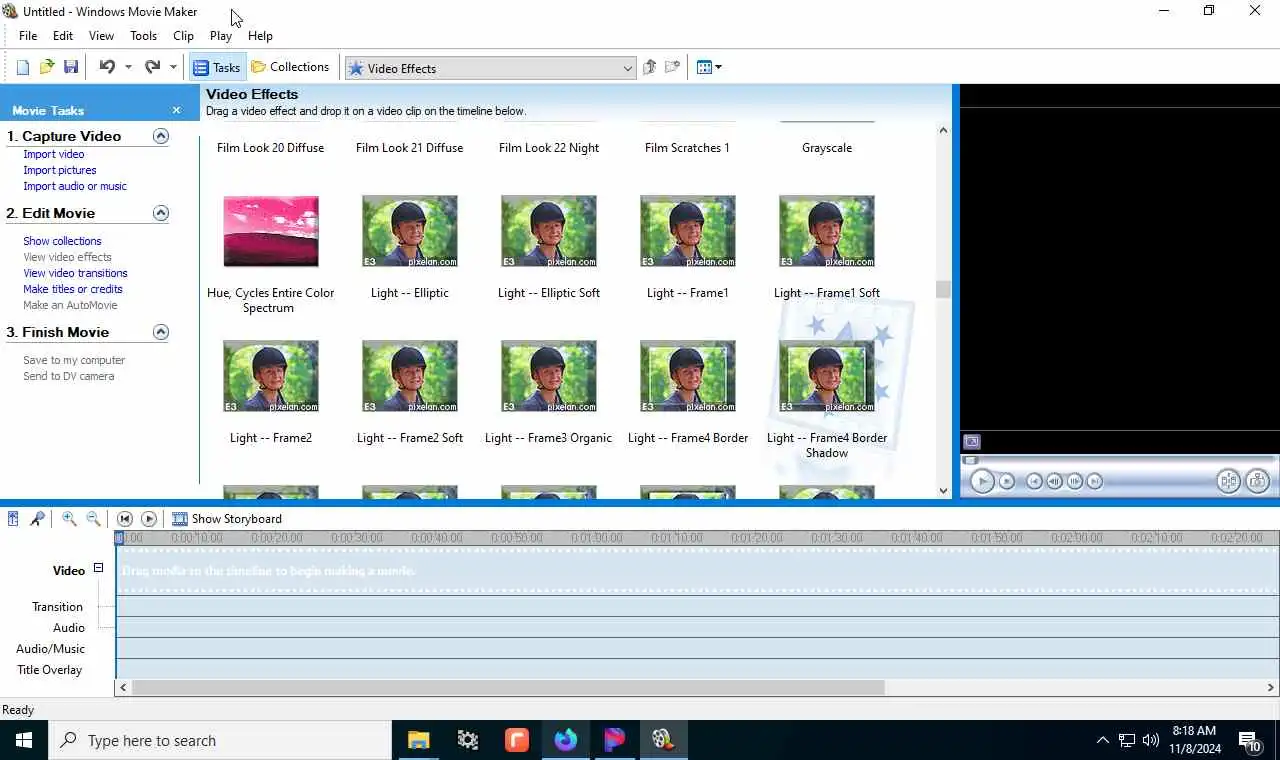Click the New Collection Folder icon

(673, 67)
